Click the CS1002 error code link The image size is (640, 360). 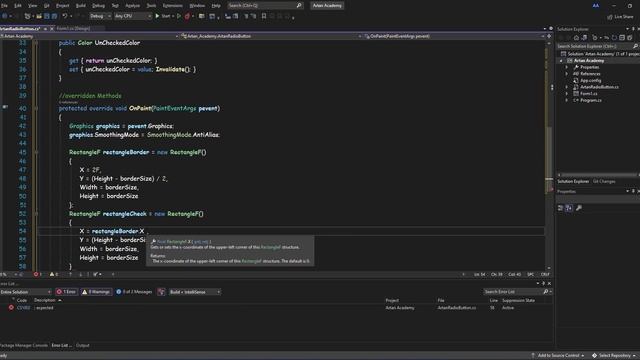pos(23,308)
